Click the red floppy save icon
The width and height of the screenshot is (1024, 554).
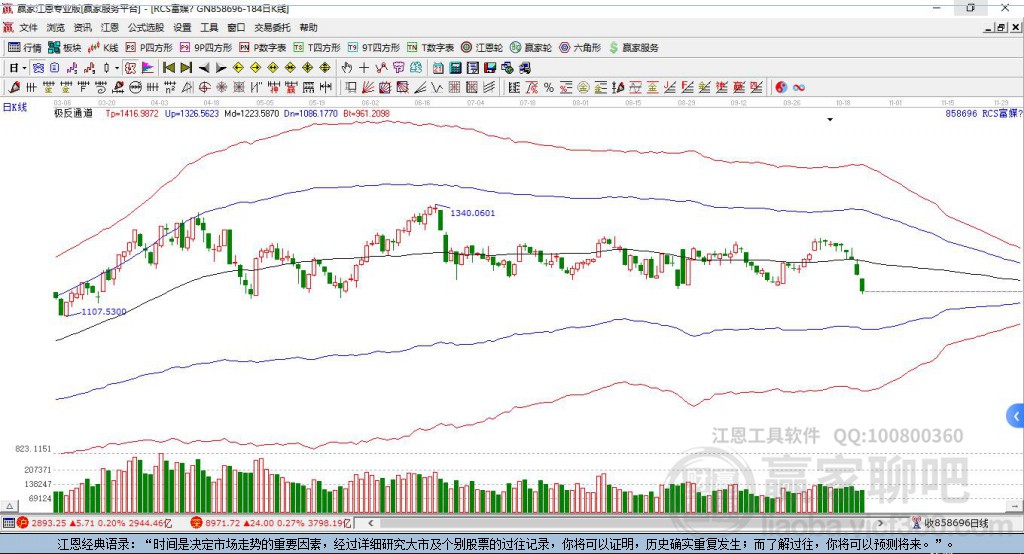490,67
